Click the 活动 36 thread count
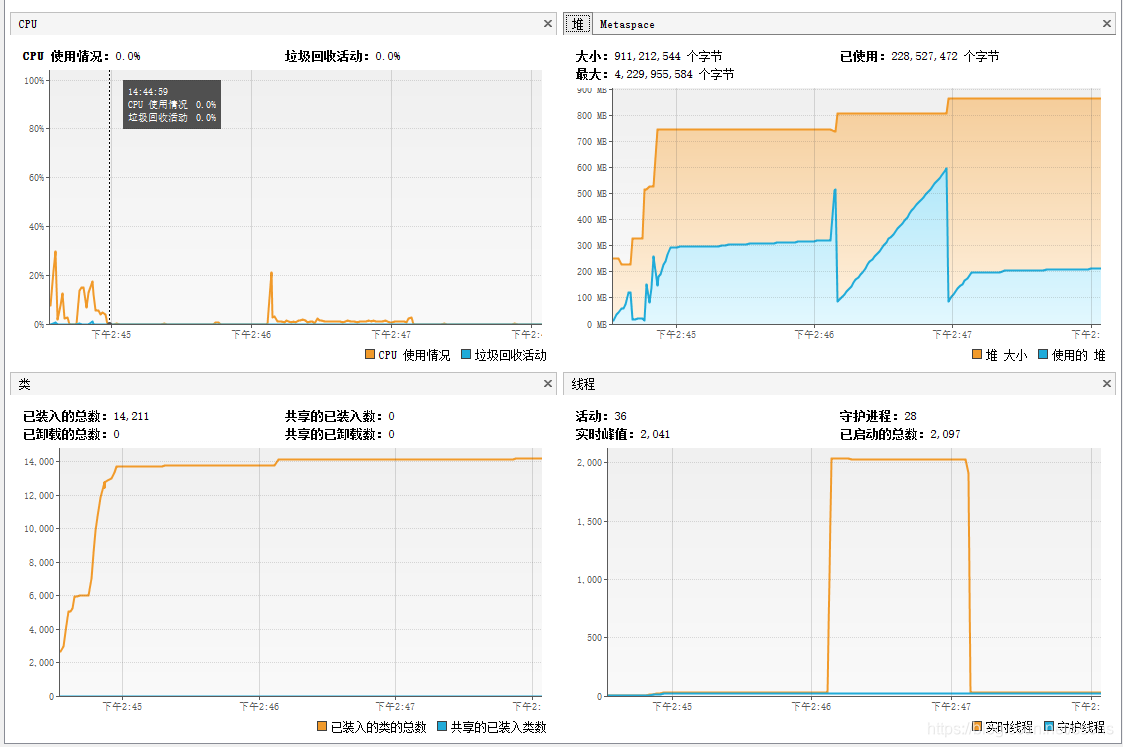This screenshot has height=747, width=1123. [x=620, y=416]
